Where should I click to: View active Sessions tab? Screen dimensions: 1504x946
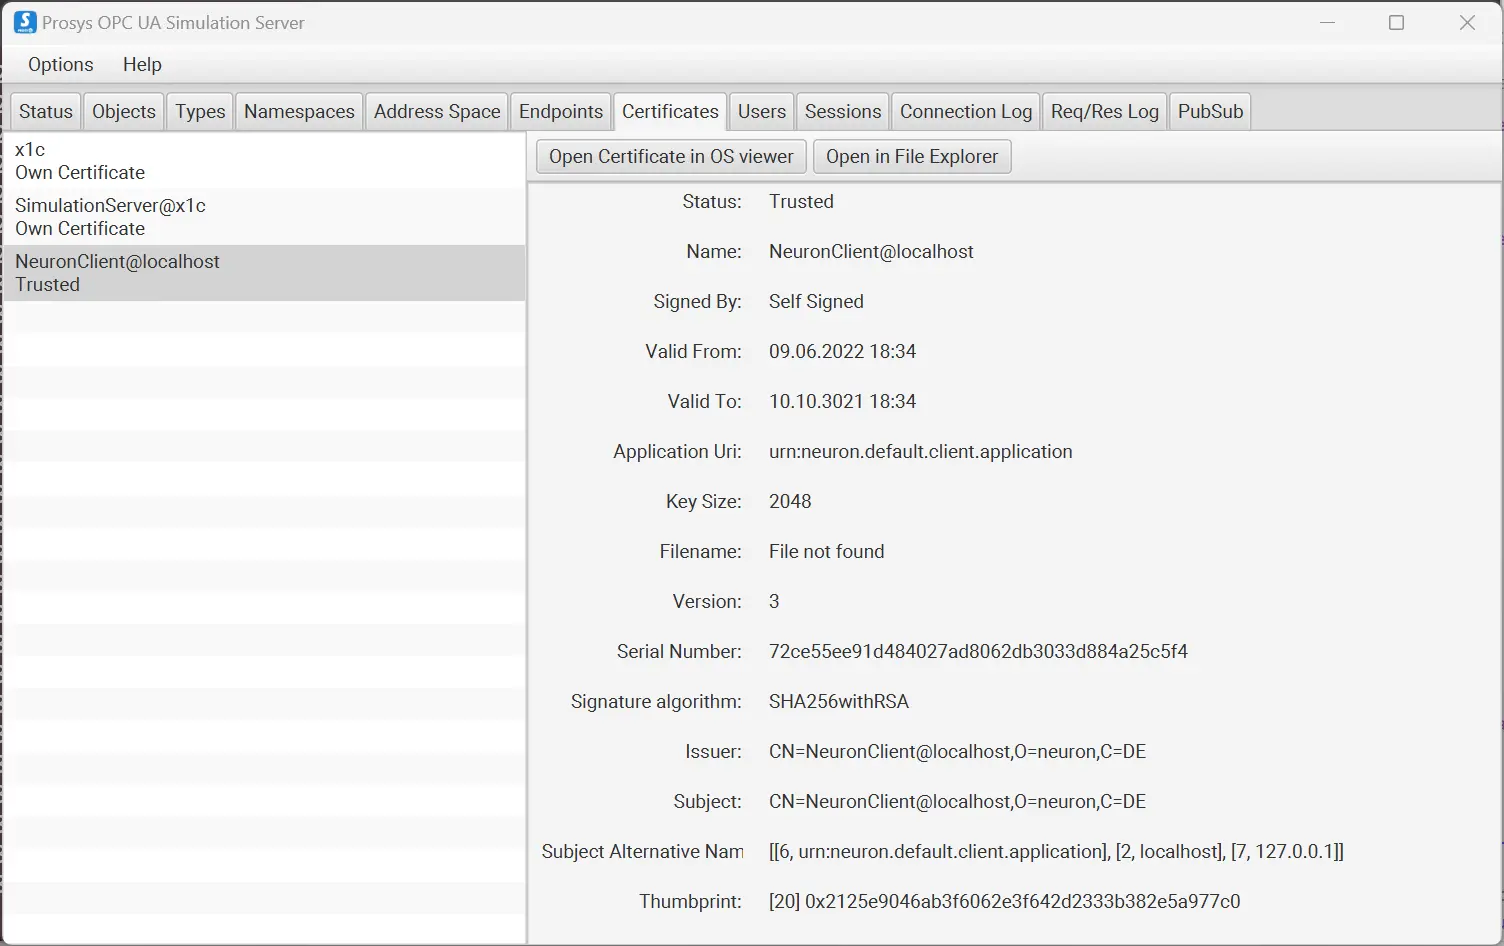coord(842,111)
